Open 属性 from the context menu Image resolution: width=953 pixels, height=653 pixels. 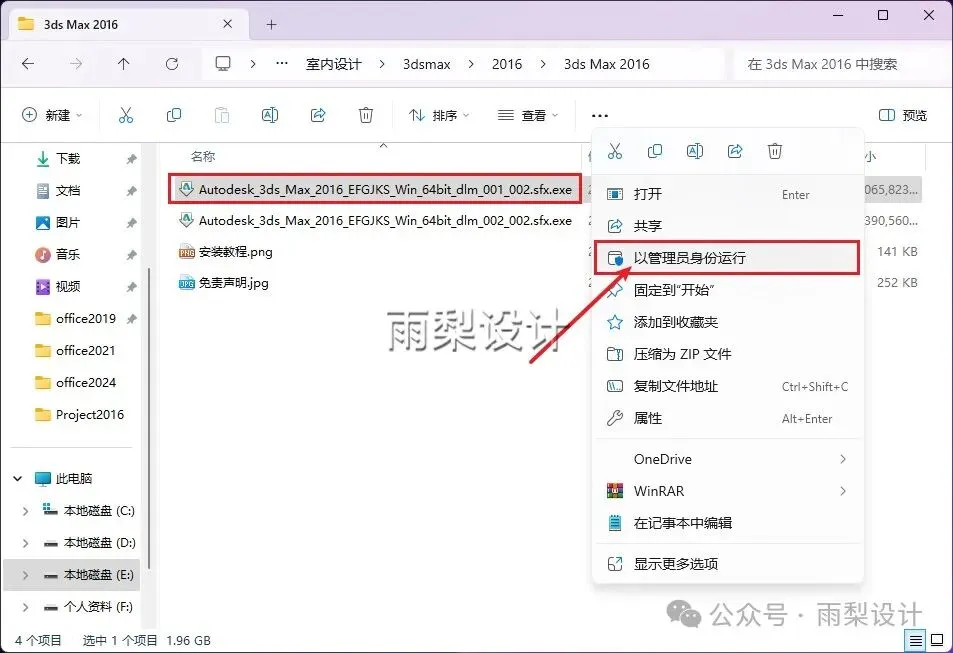tap(728, 418)
